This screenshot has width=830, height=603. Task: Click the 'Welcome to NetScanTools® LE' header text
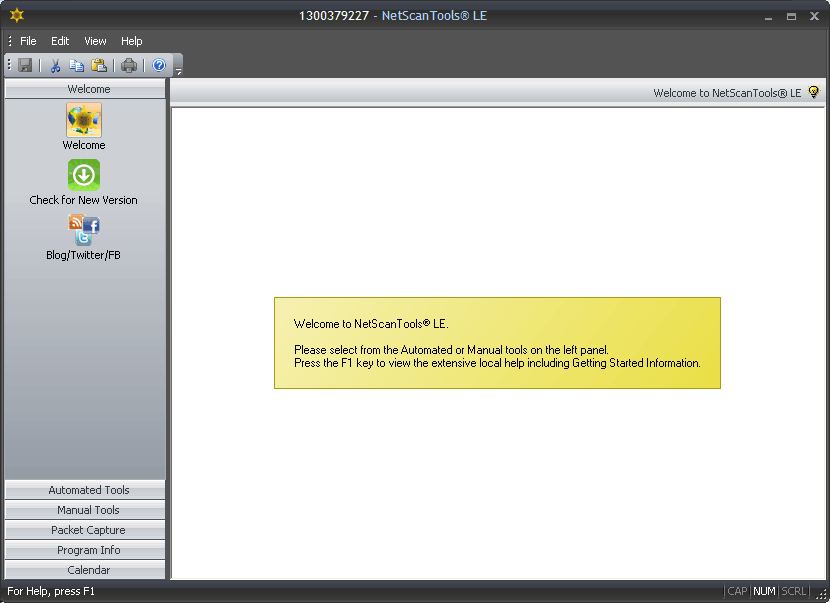[727, 93]
